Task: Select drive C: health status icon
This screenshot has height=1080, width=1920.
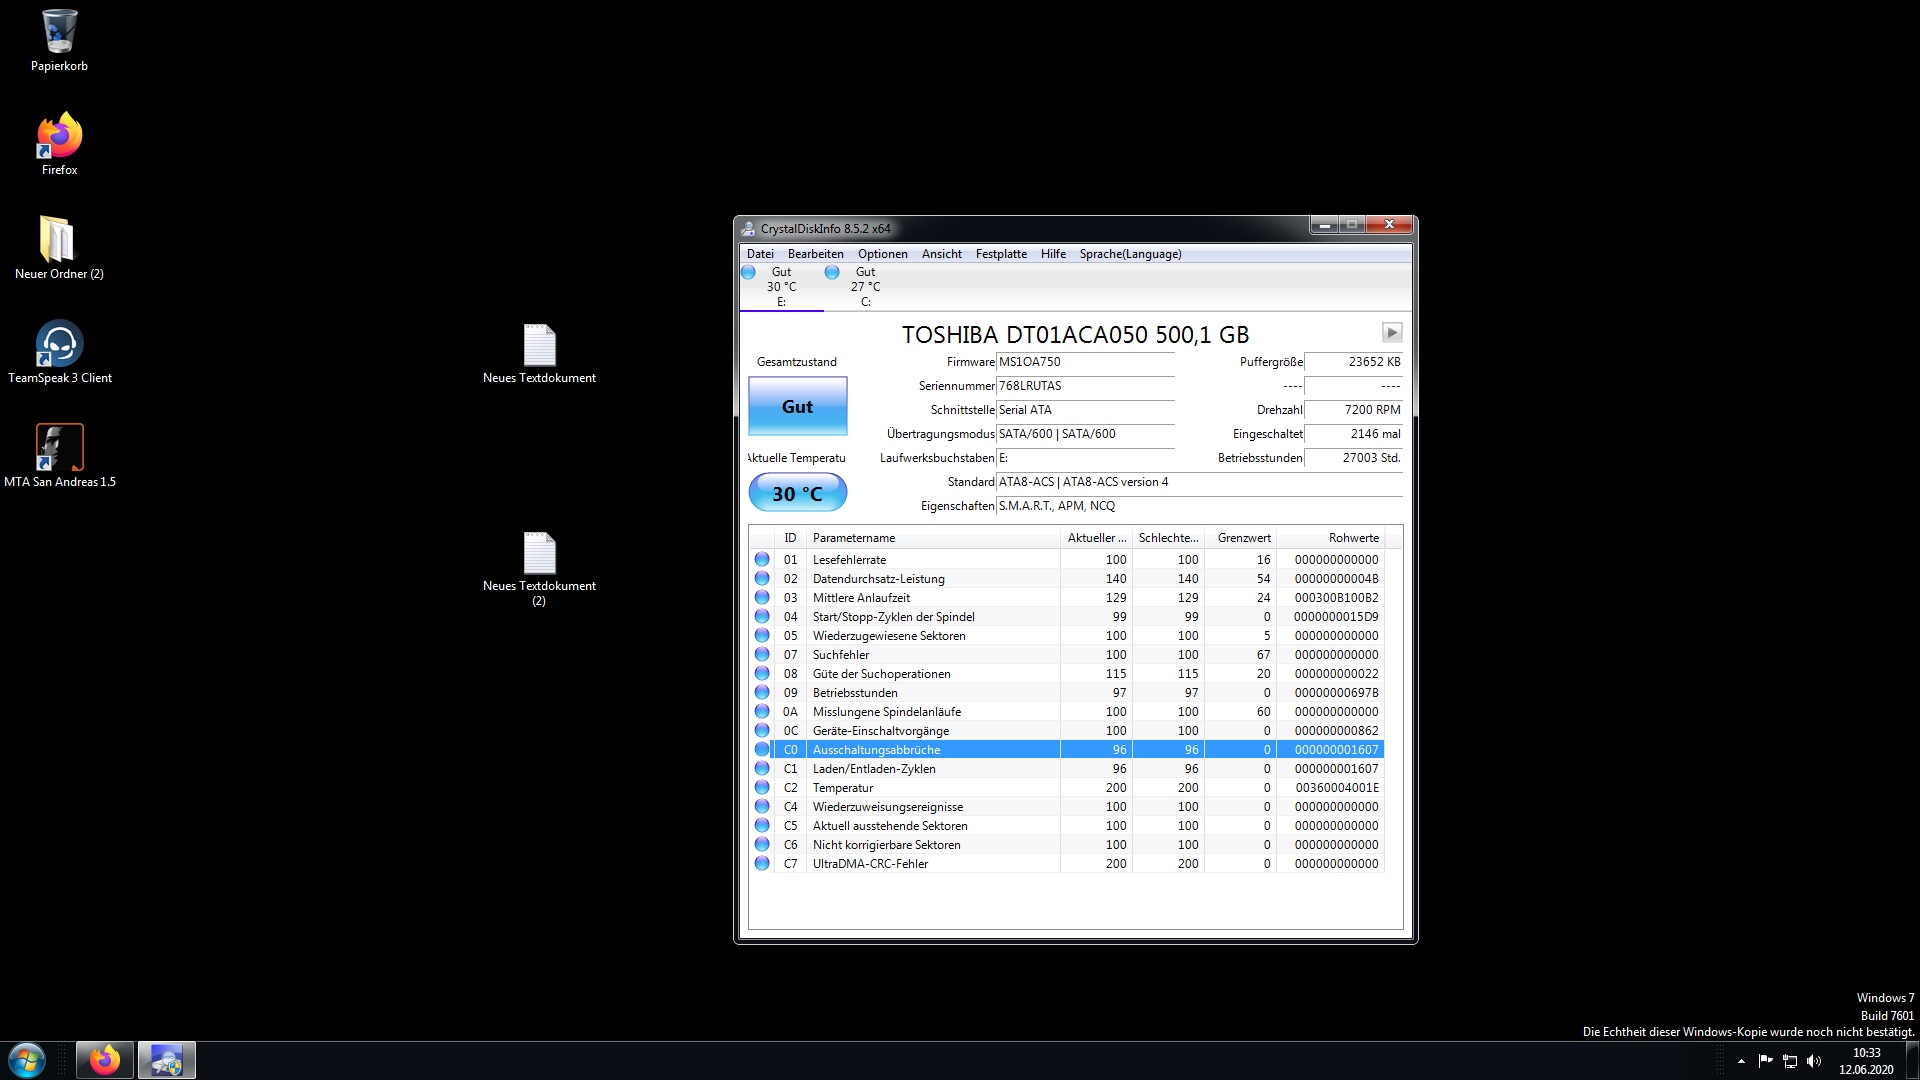Action: pos(832,272)
